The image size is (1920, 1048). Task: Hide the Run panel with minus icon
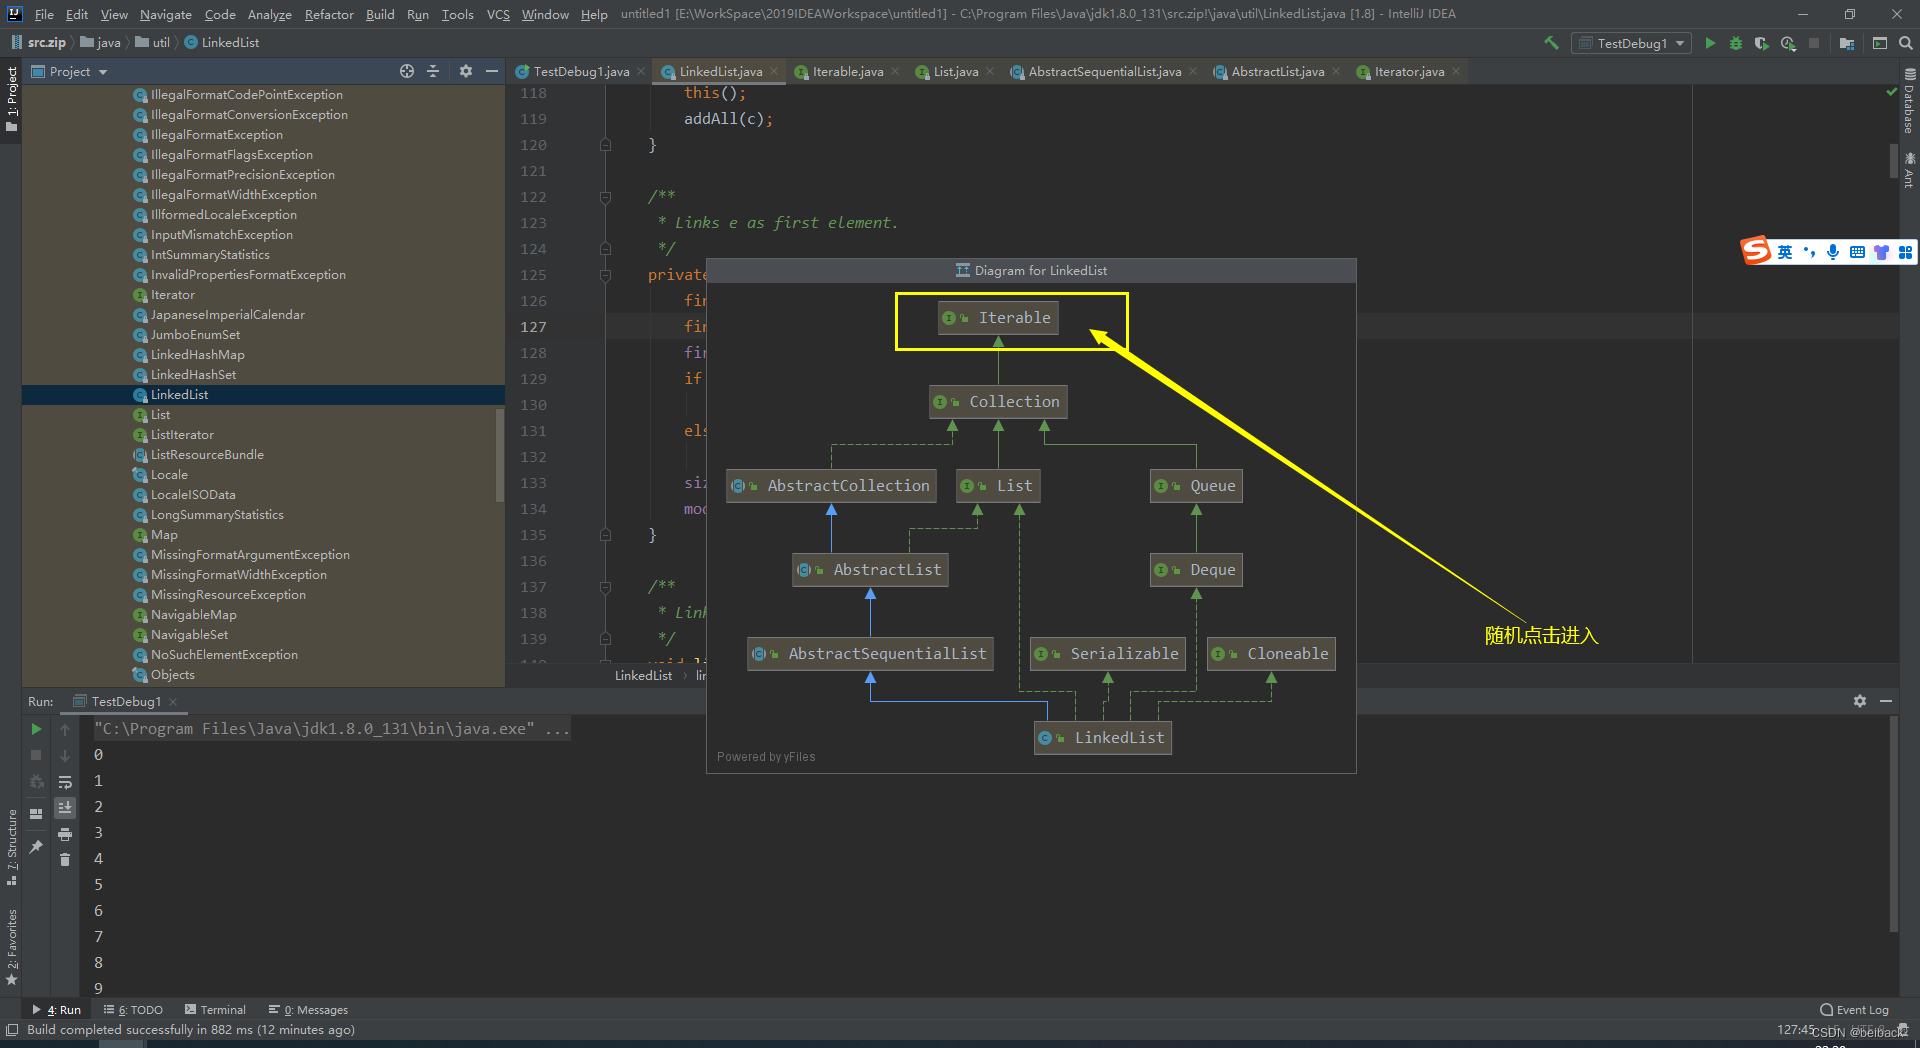point(1886,701)
